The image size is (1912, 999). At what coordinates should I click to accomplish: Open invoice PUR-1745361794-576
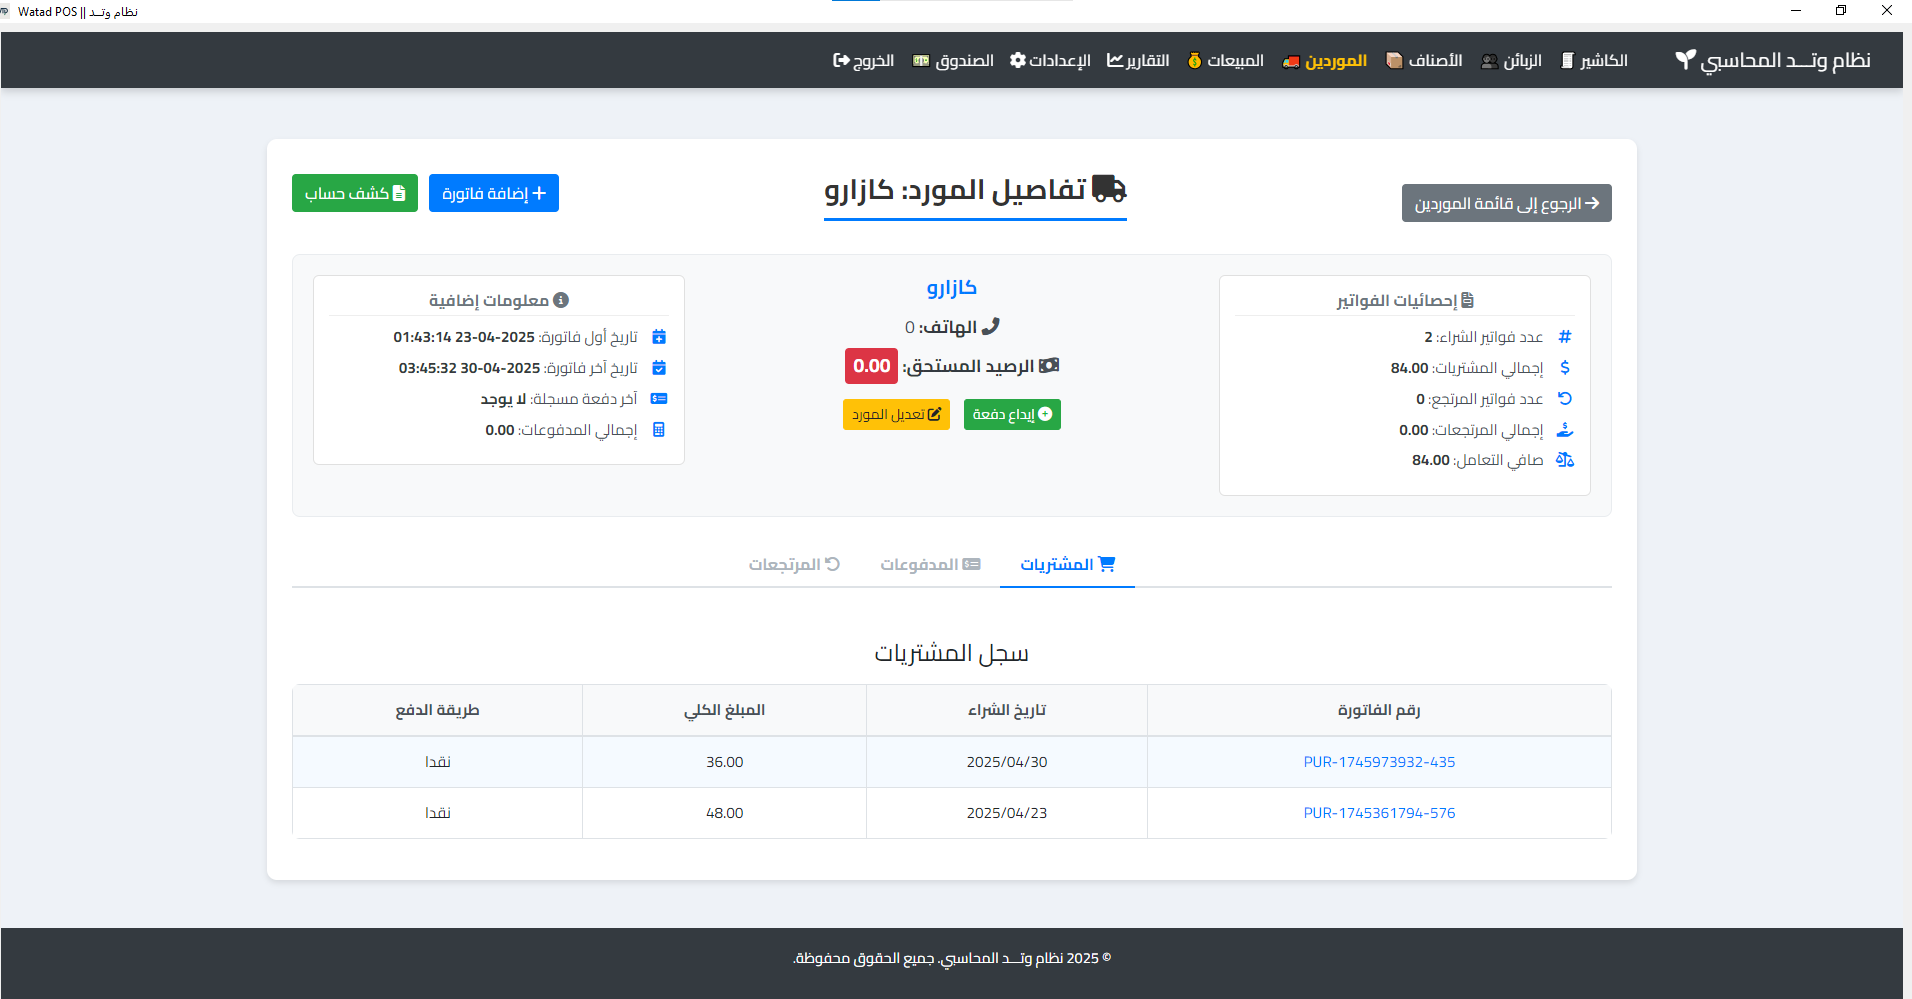point(1379,813)
